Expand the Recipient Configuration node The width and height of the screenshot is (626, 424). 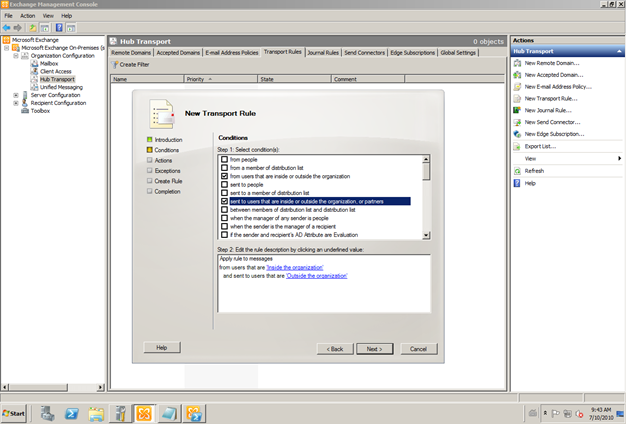pyautogui.click(x=16, y=103)
